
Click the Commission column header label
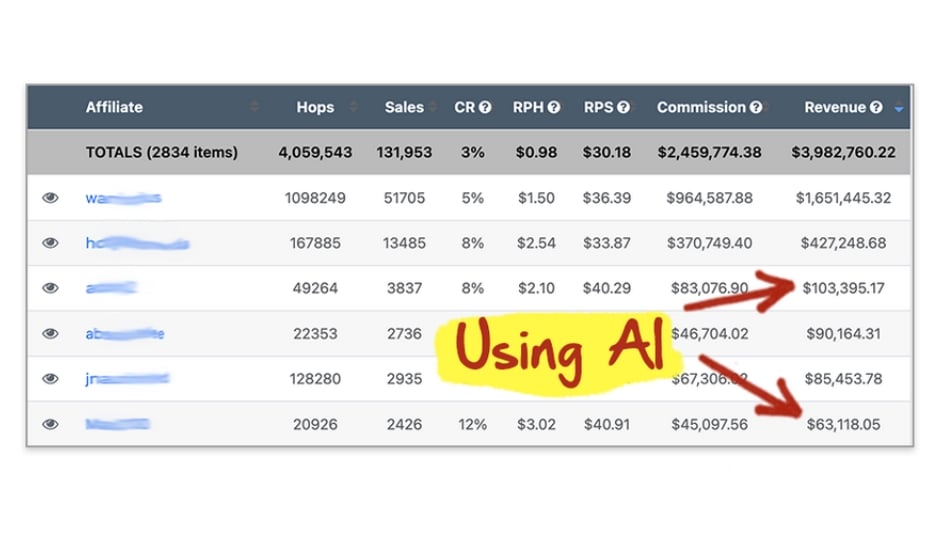tap(701, 107)
